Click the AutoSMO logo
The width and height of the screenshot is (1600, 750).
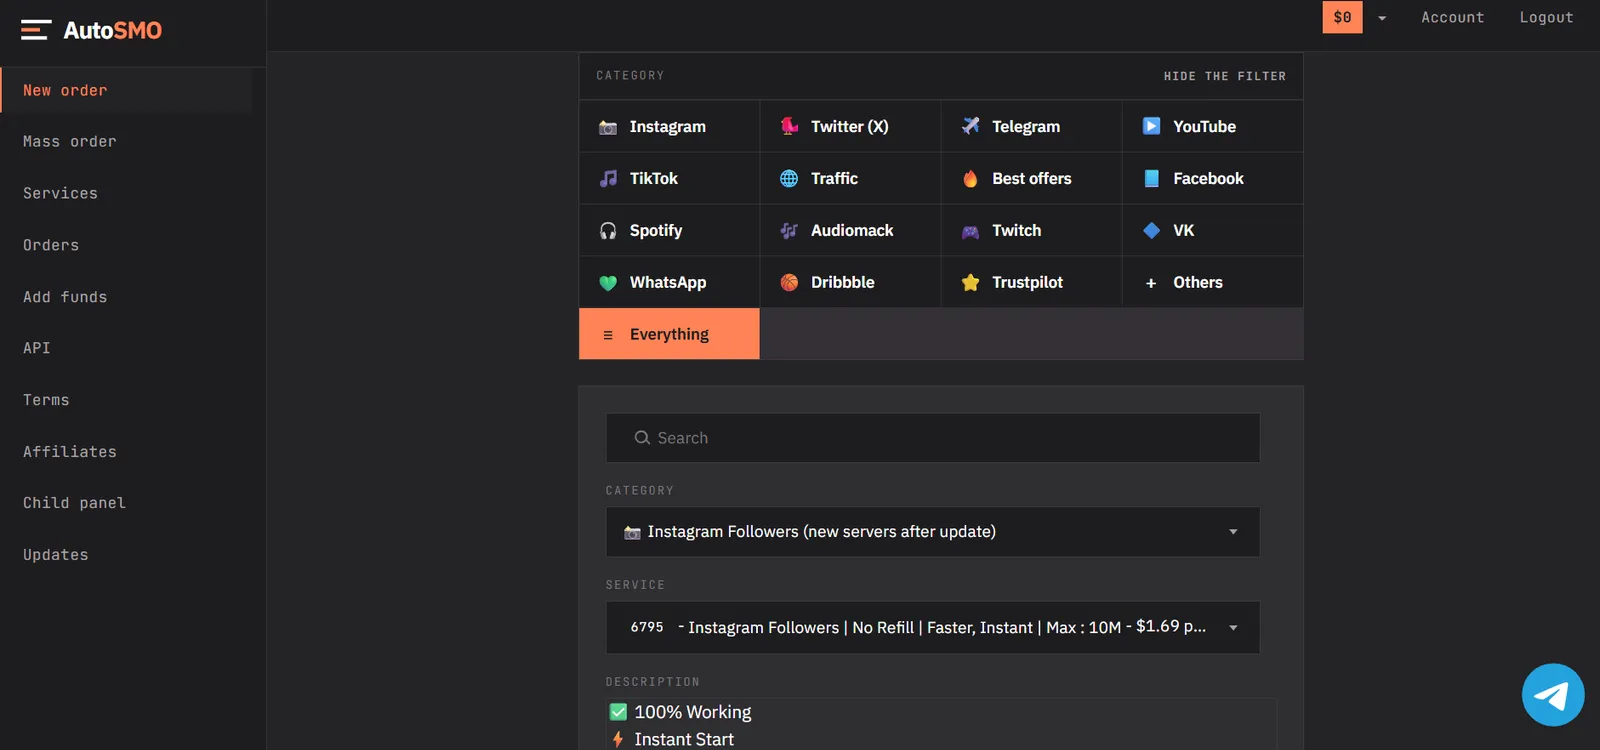pos(112,30)
